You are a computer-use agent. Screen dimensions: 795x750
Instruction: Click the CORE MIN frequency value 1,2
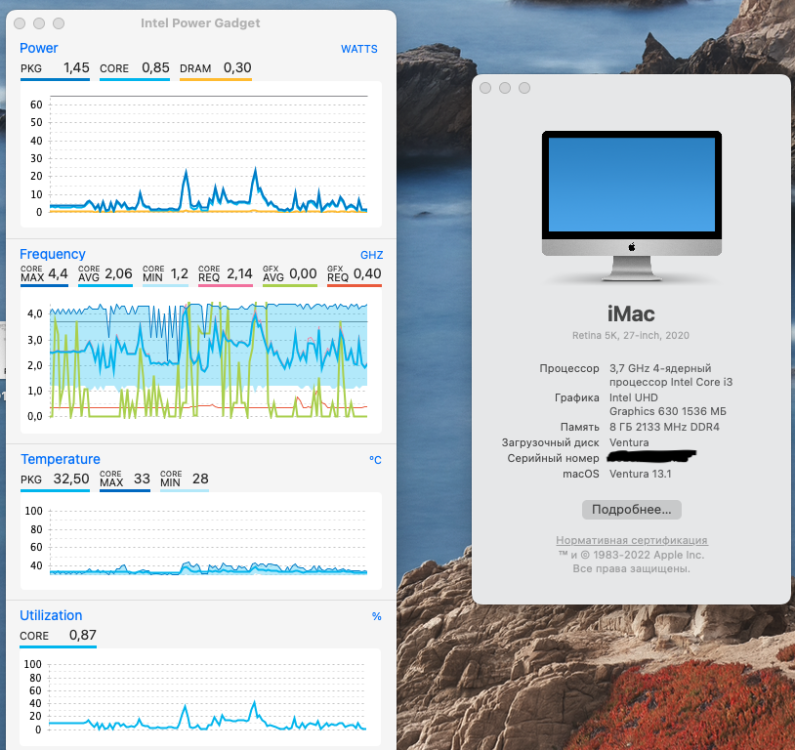[179, 274]
